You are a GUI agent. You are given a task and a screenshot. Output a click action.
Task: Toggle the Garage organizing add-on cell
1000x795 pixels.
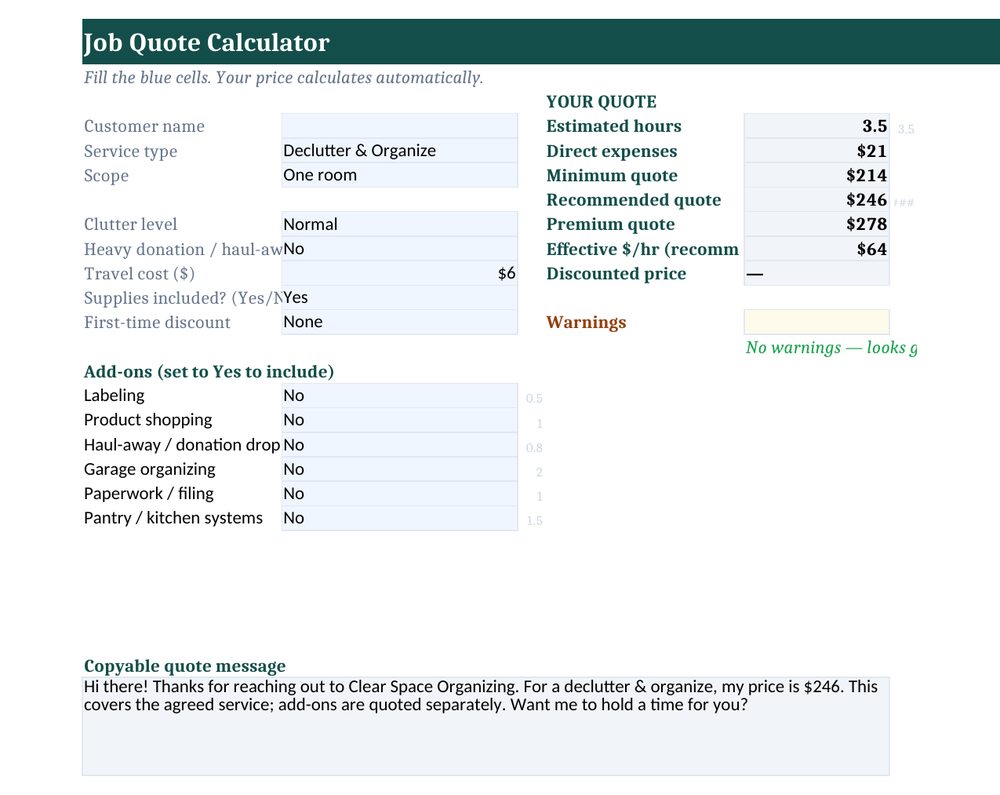pos(399,469)
